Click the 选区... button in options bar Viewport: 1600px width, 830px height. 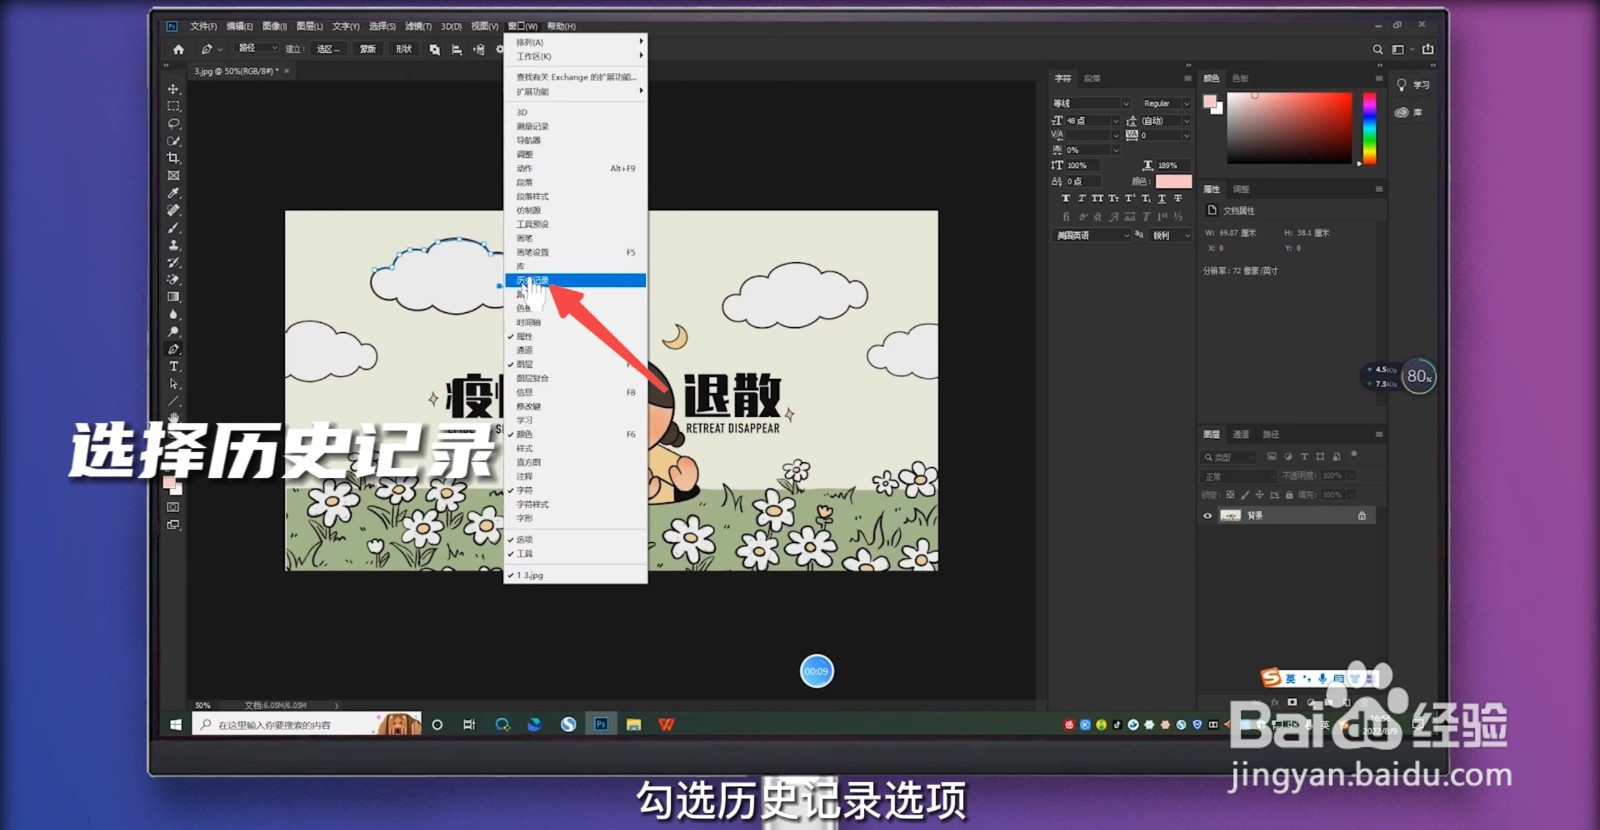click(328, 49)
